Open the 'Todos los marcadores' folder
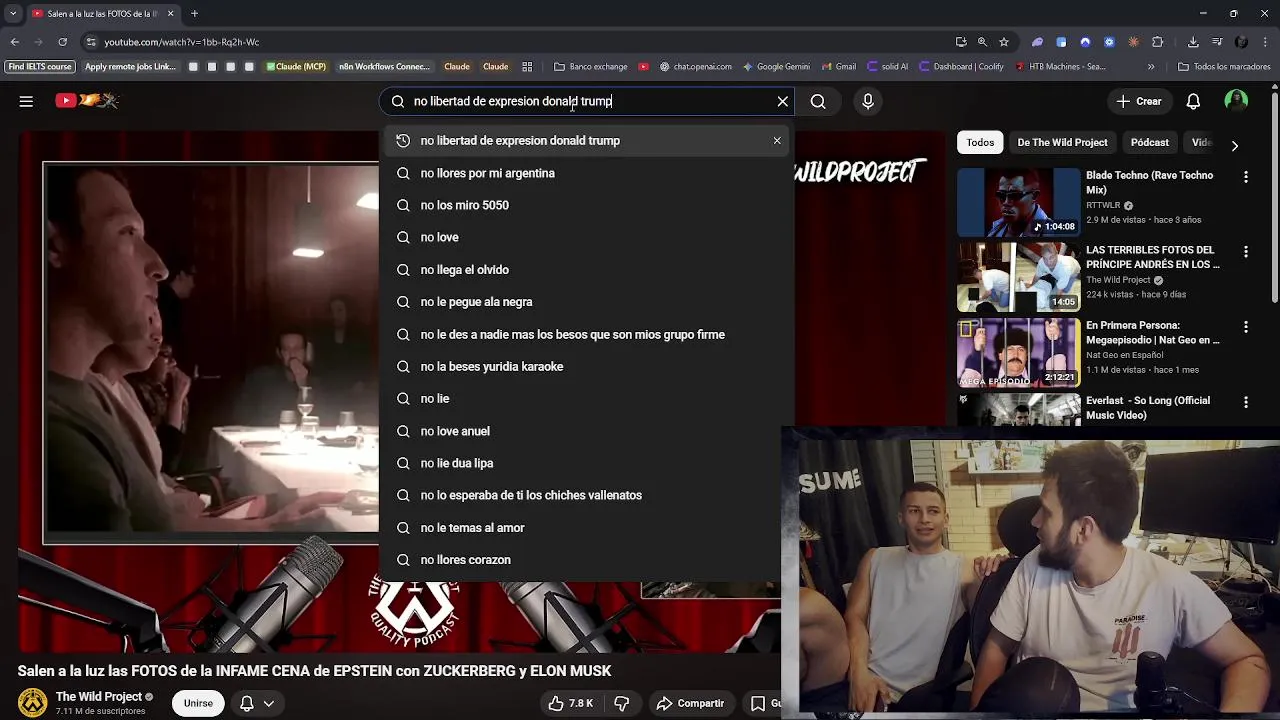The image size is (1280, 720). click(x=1224, y=67)
